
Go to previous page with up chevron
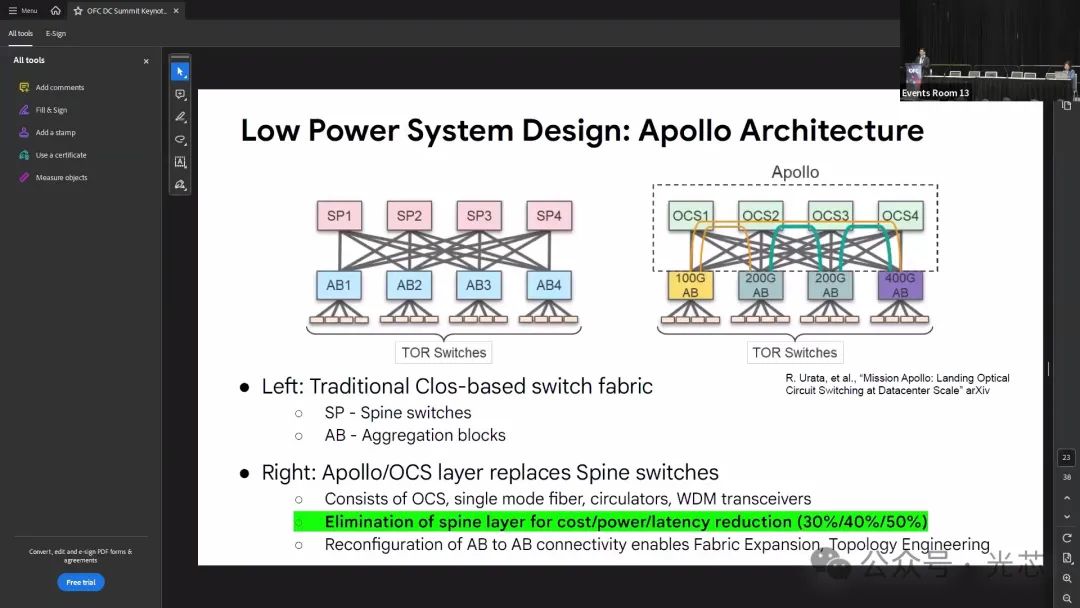pyautogui.click(x=1067, y=498)
